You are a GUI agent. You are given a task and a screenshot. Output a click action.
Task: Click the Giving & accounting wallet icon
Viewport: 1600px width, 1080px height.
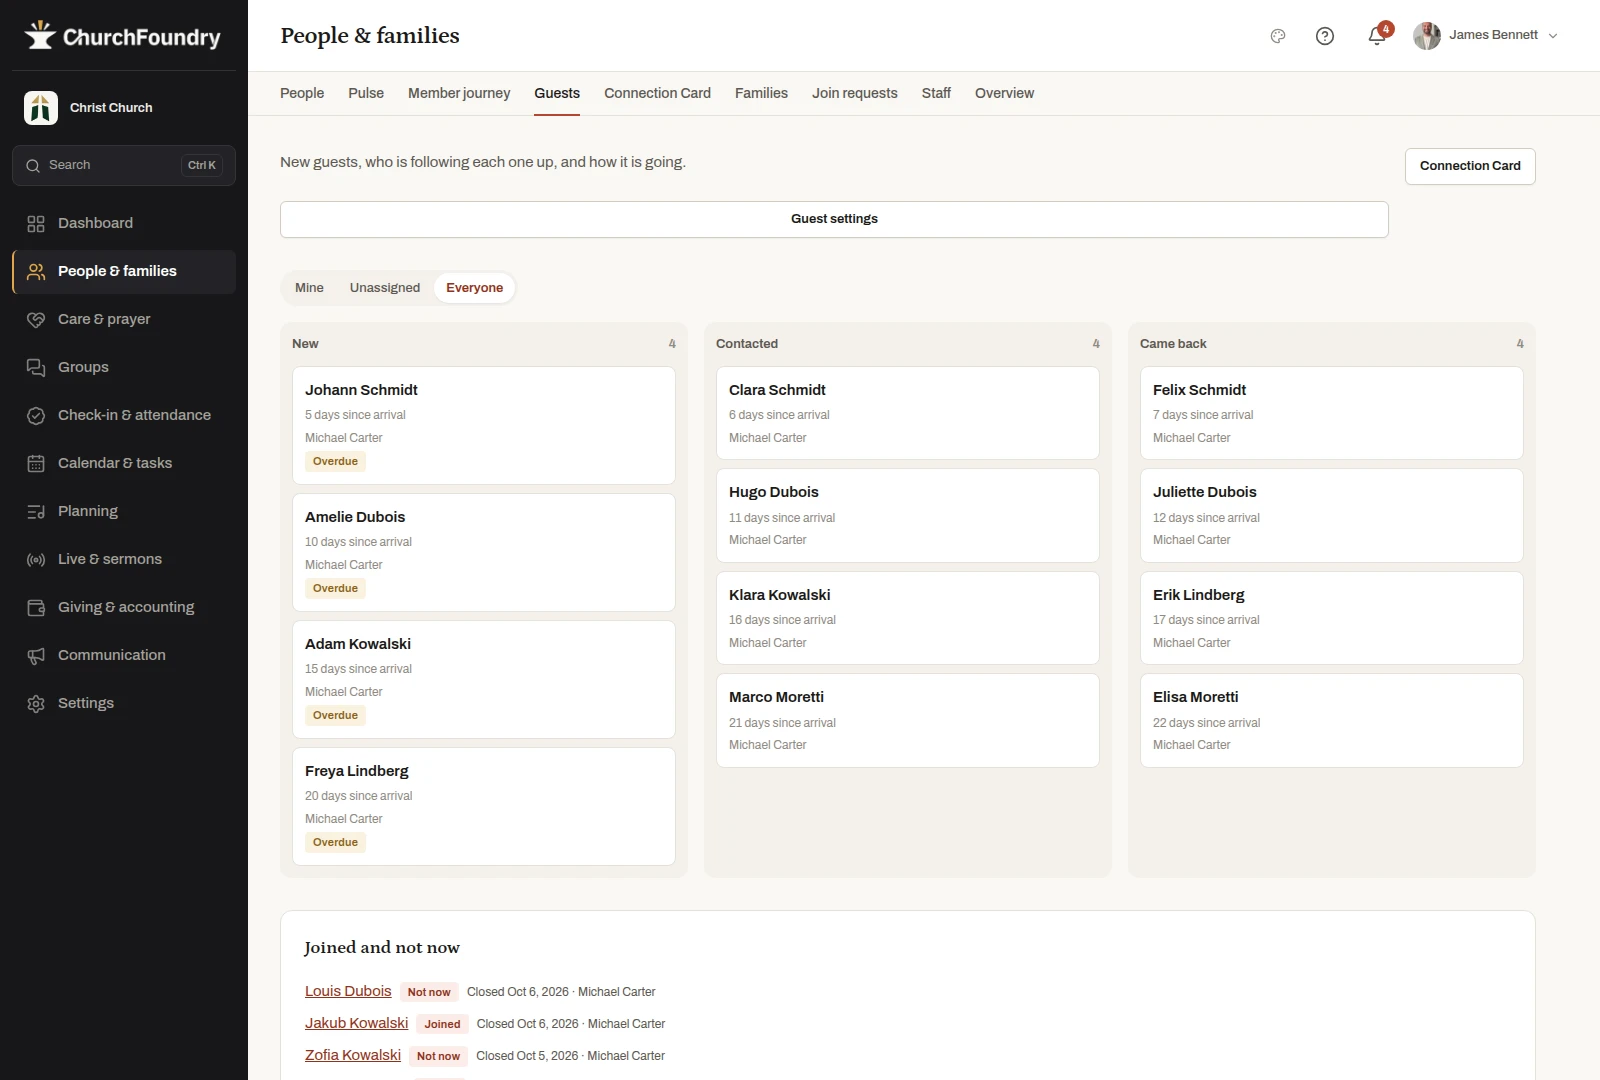click(x=36, y=608)
